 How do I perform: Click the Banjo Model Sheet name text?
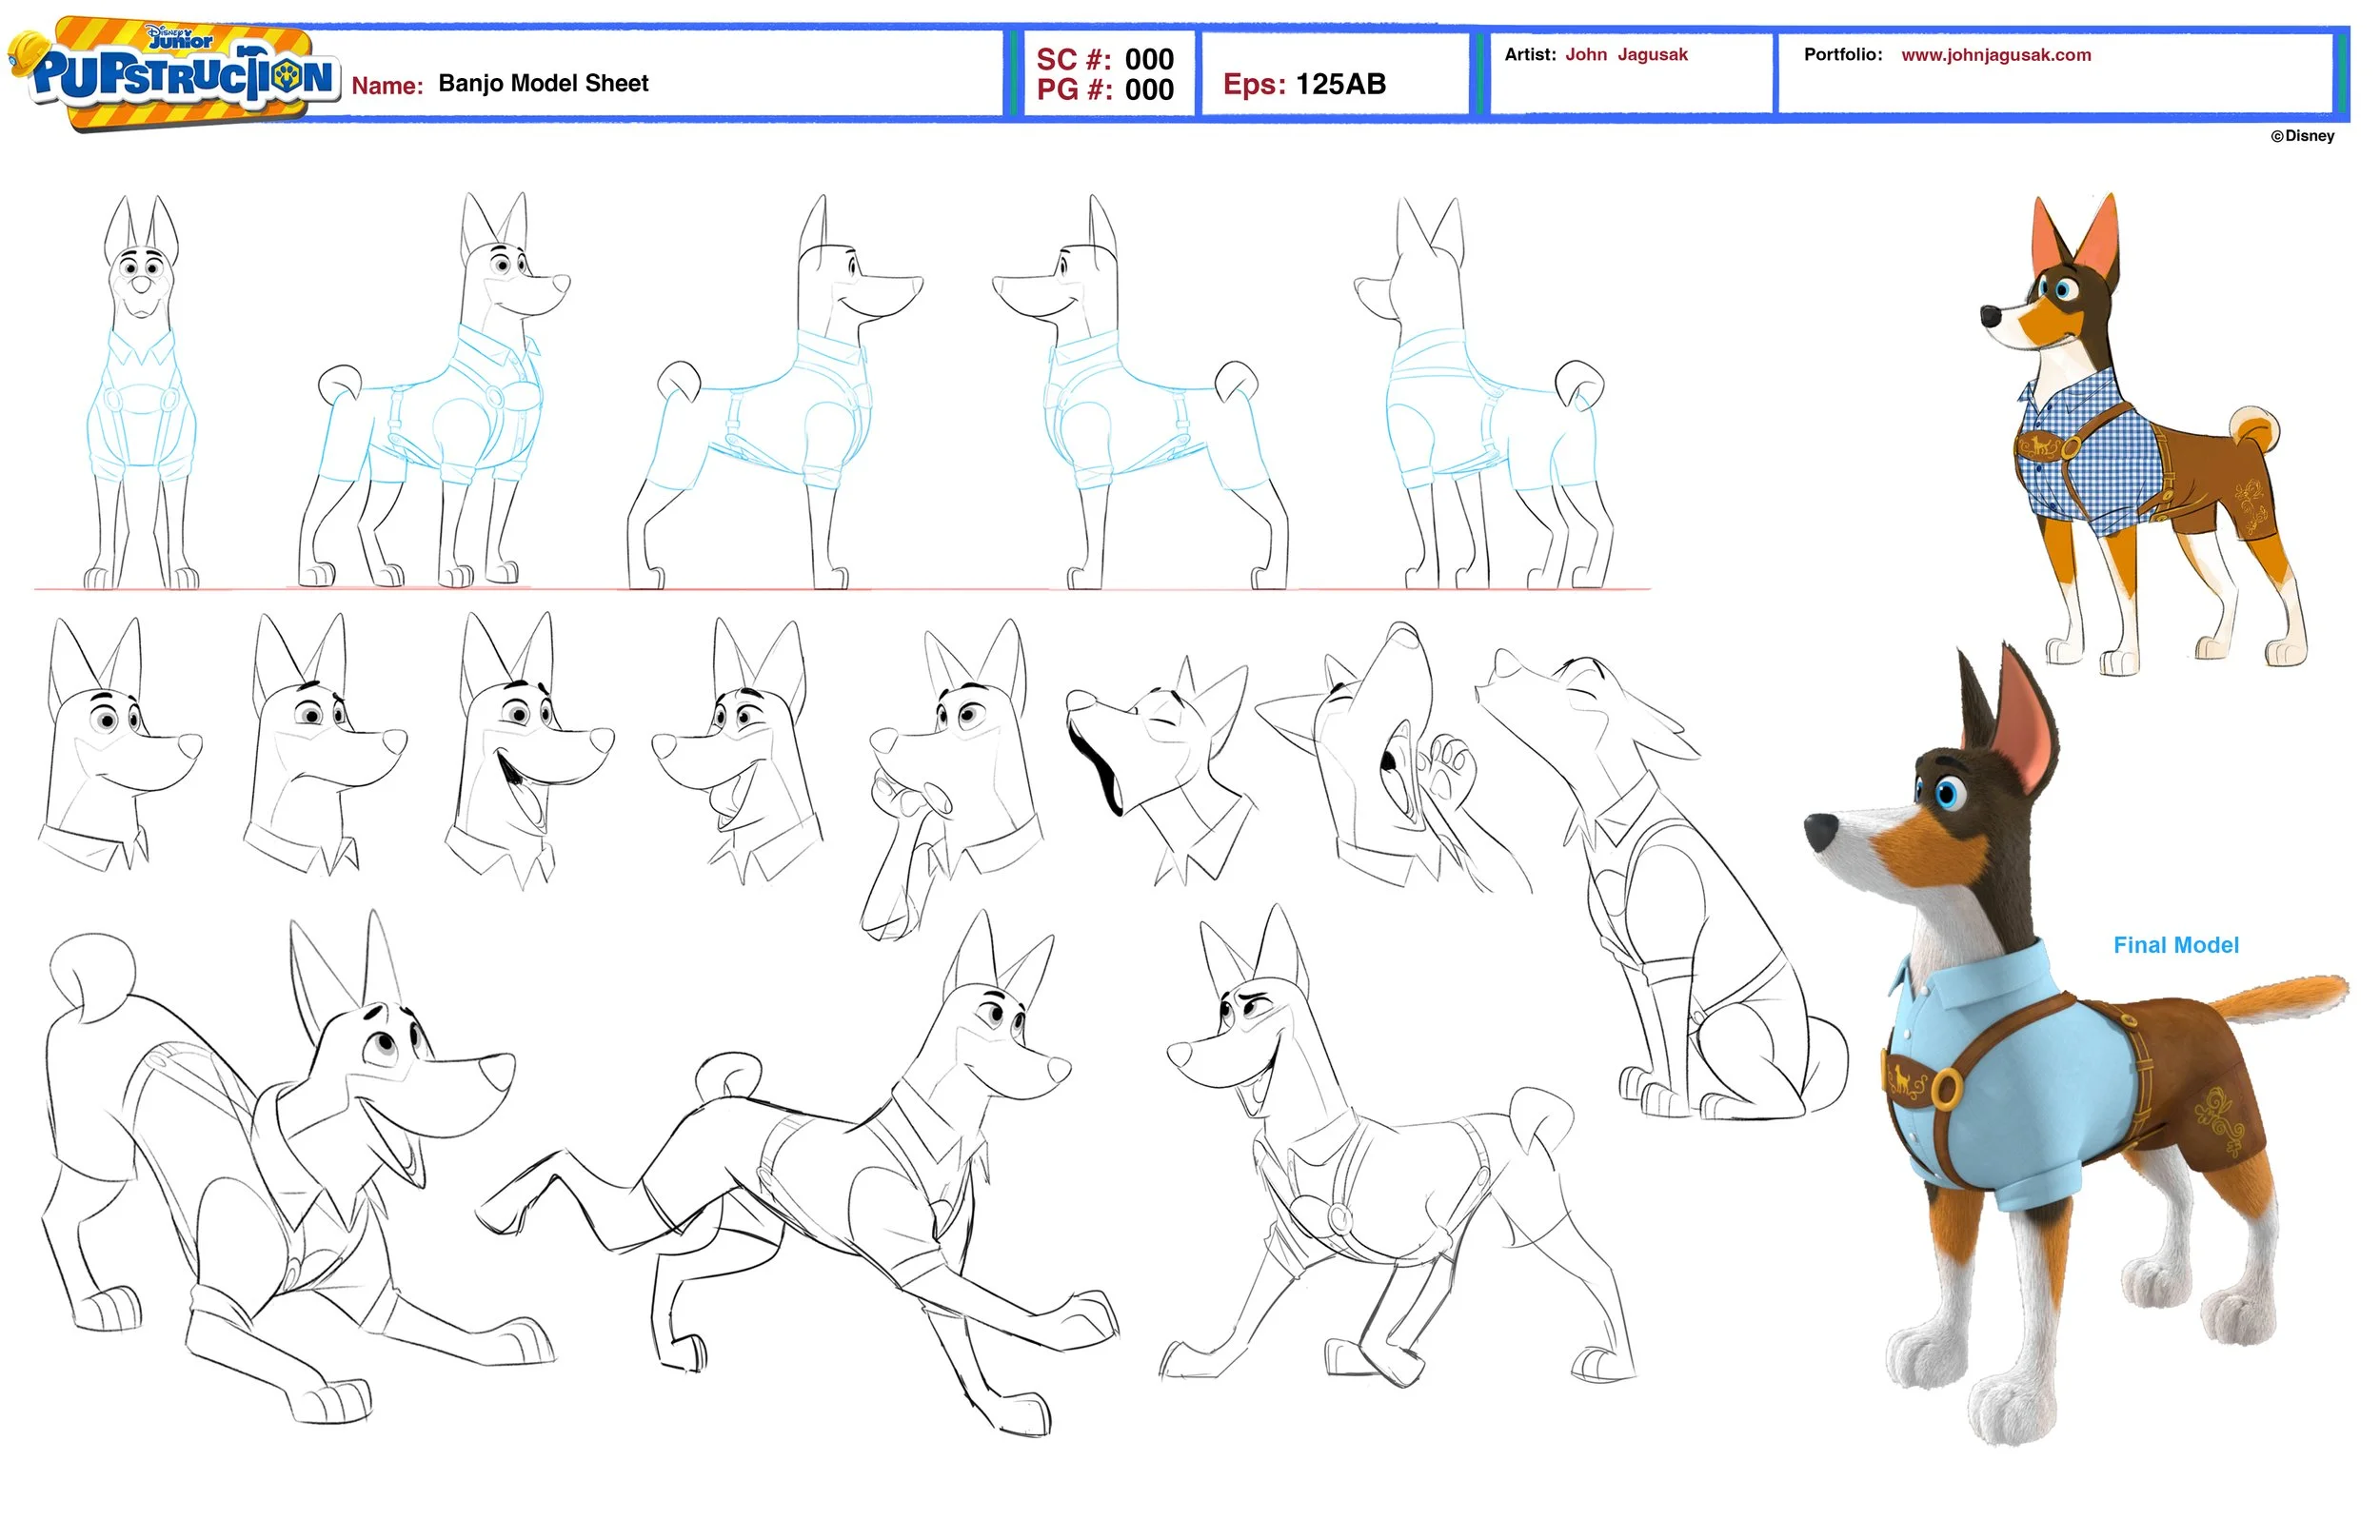543,84
